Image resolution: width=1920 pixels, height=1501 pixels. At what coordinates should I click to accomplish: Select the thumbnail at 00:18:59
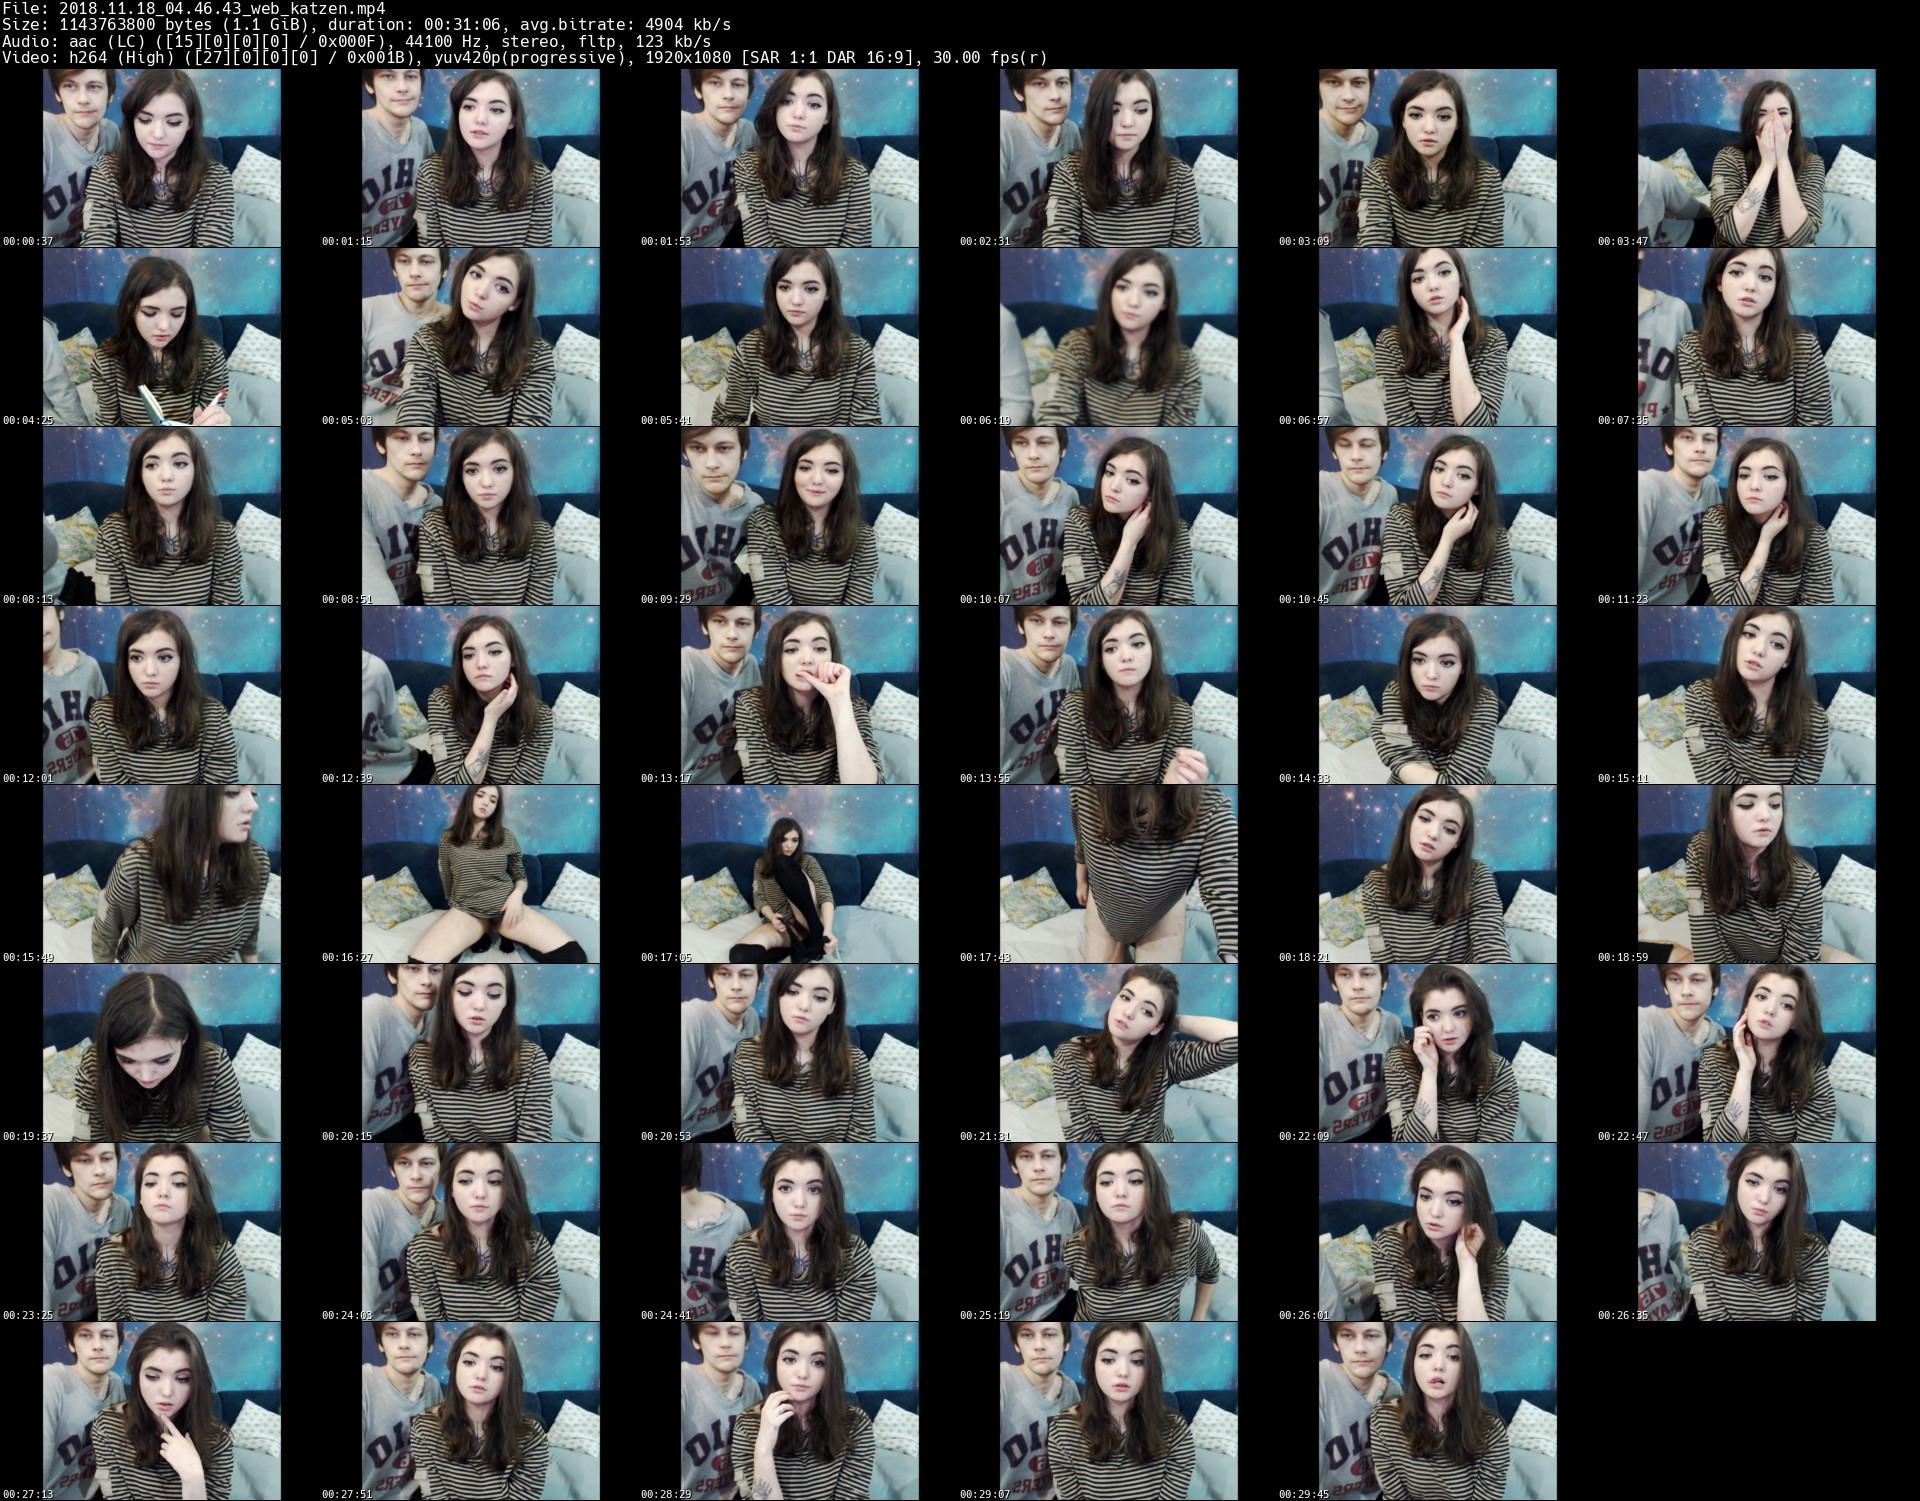(1757, 874)
